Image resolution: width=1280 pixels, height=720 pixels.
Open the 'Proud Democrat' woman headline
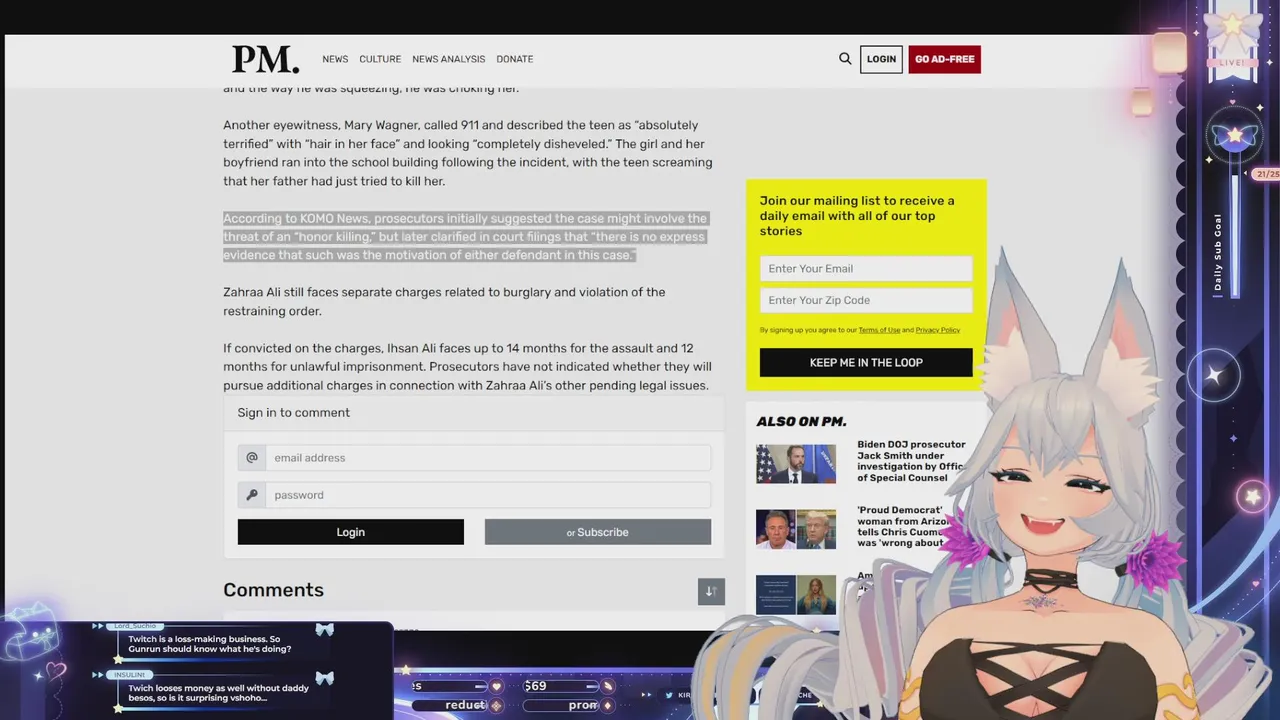(x=902, y=526)
